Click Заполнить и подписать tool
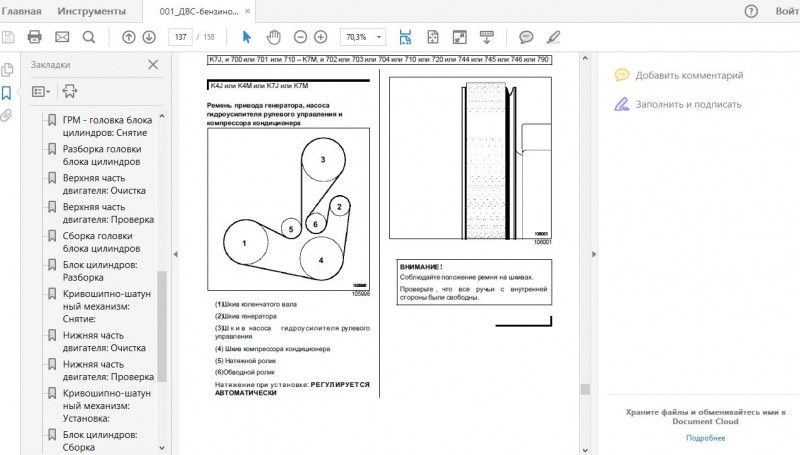This screenshot has height=455, width=800. (x=678, y=105)
